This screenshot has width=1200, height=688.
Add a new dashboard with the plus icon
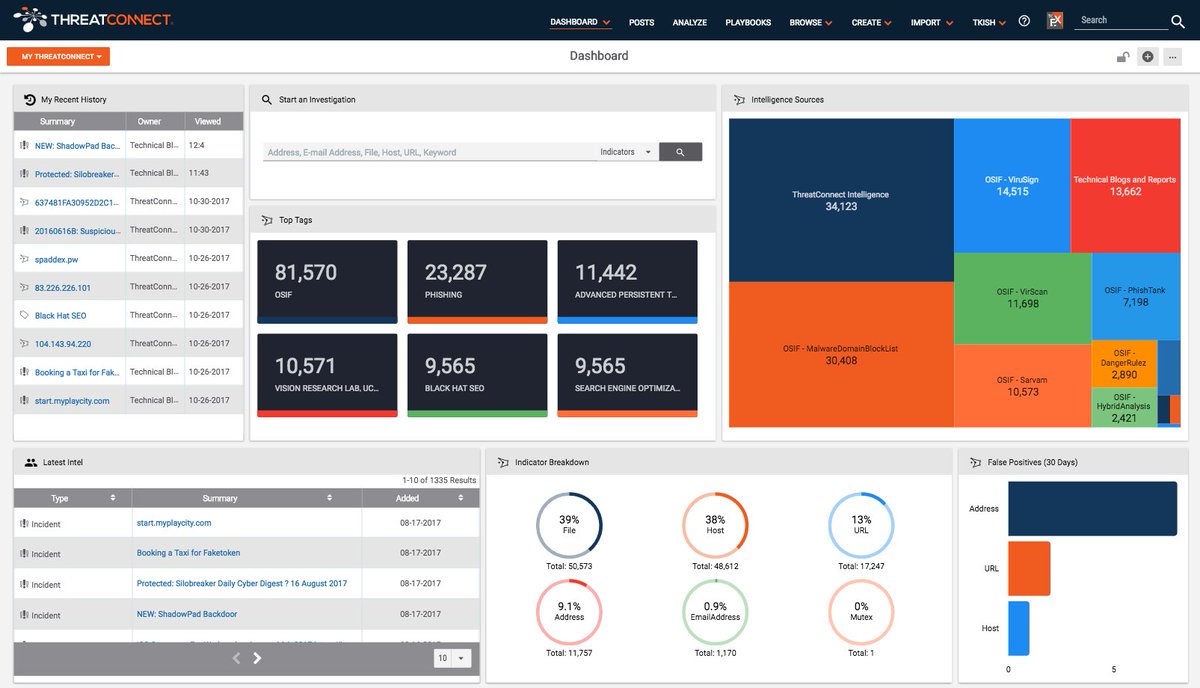click(x=1147, y=56)
